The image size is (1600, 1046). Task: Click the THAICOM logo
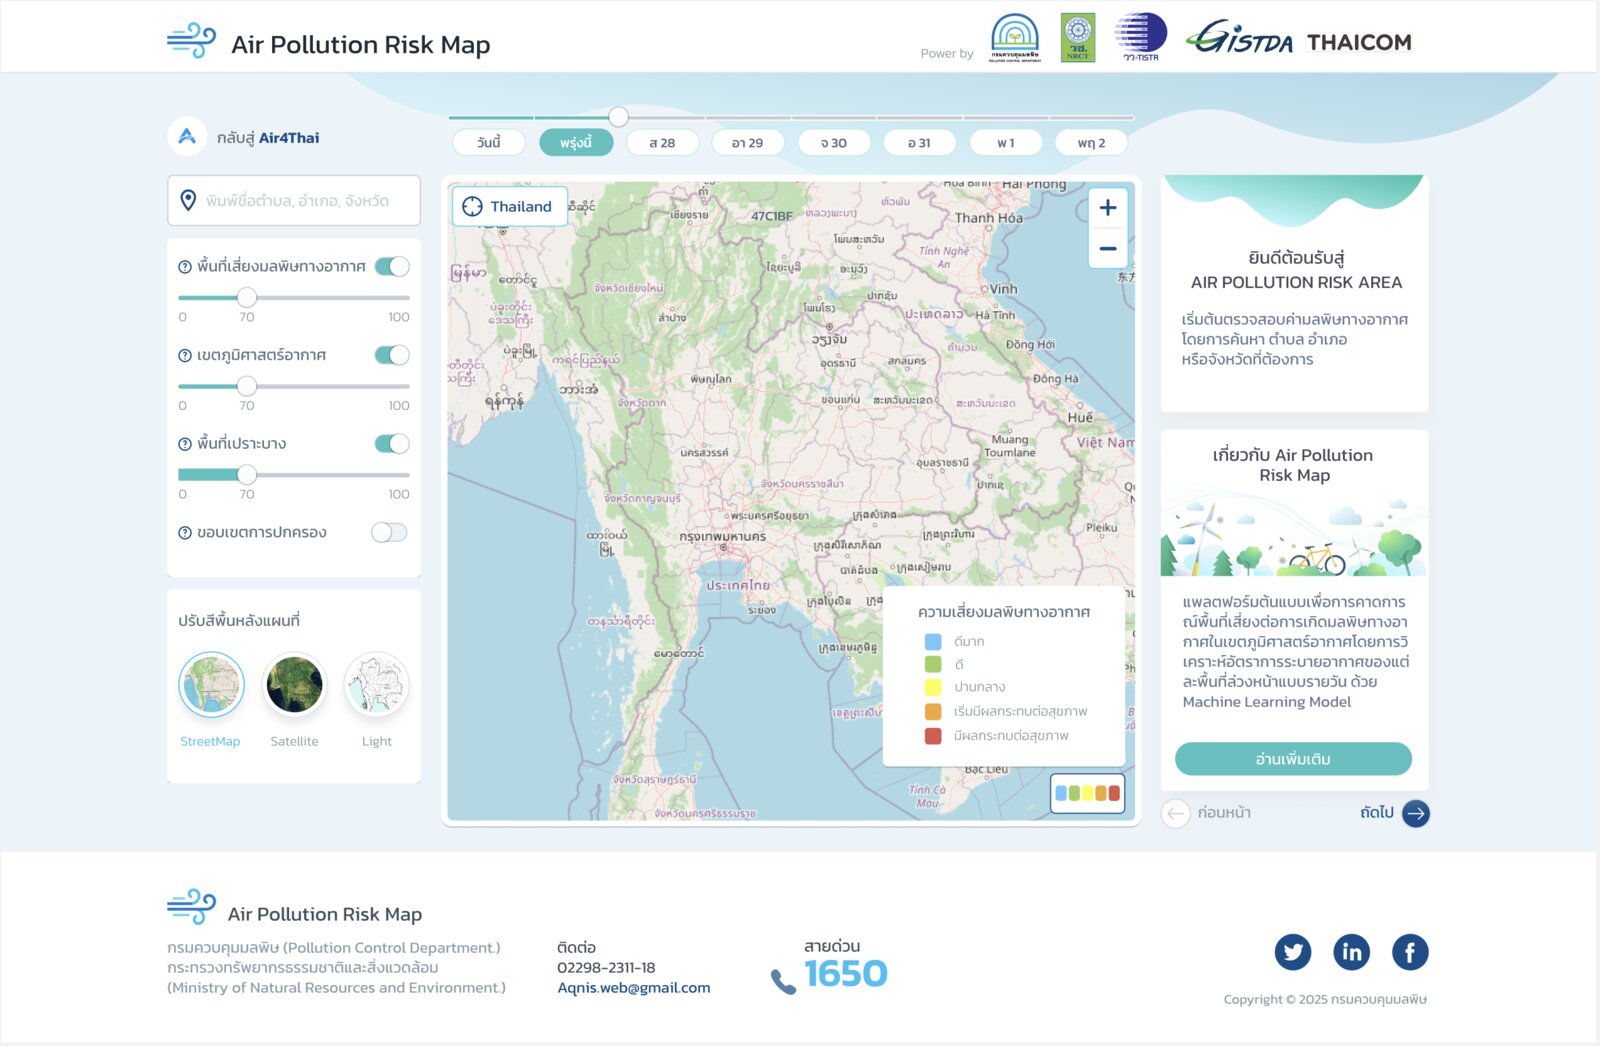click(1359, 42)
